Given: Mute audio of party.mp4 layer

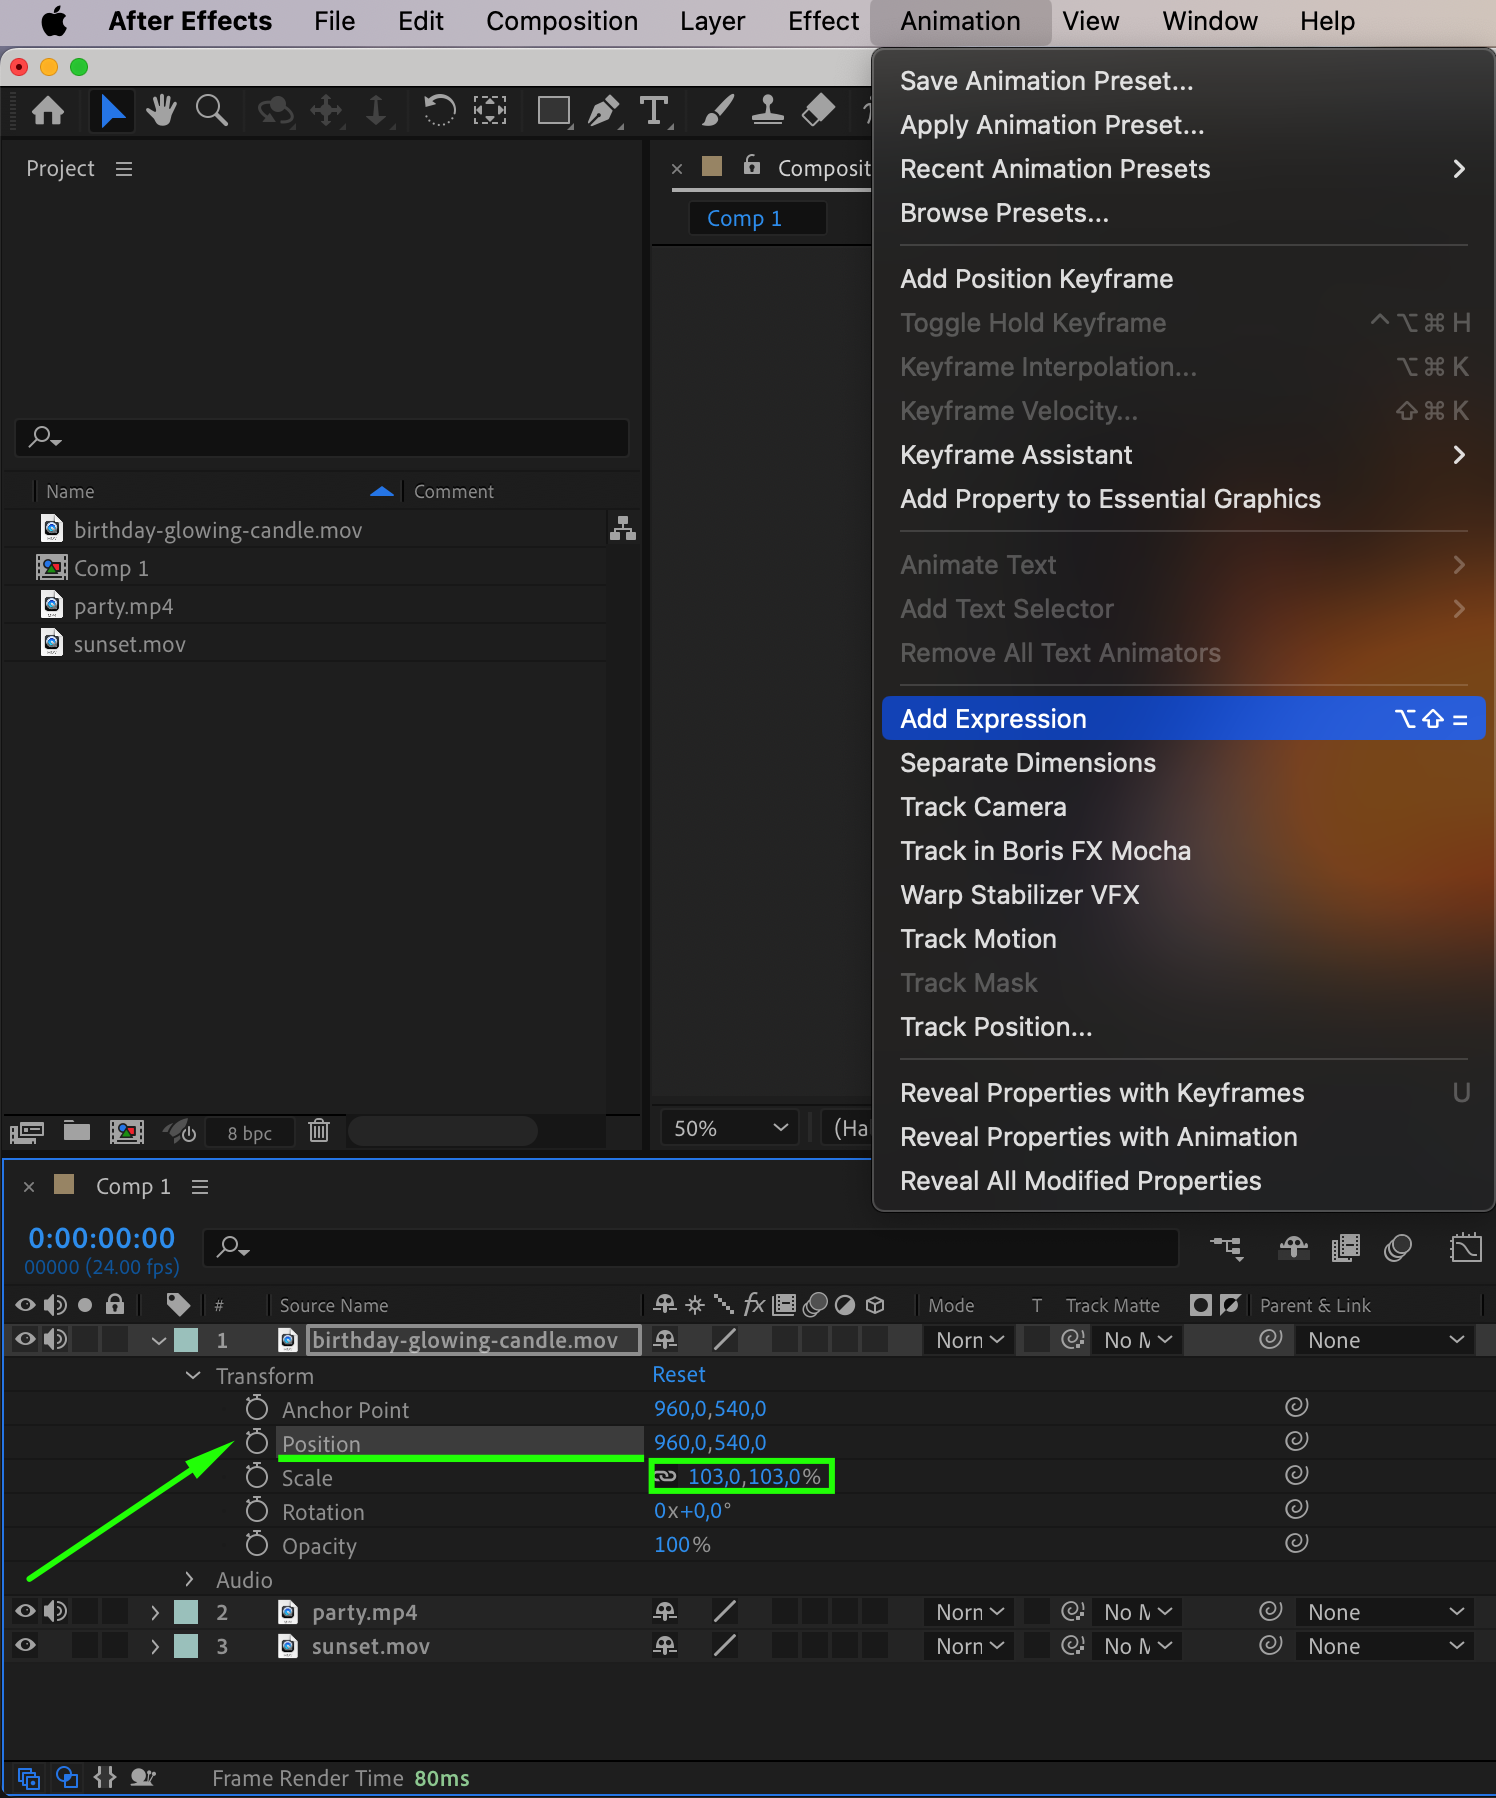Looking at the screenshot, I should tap(56, 1612).
